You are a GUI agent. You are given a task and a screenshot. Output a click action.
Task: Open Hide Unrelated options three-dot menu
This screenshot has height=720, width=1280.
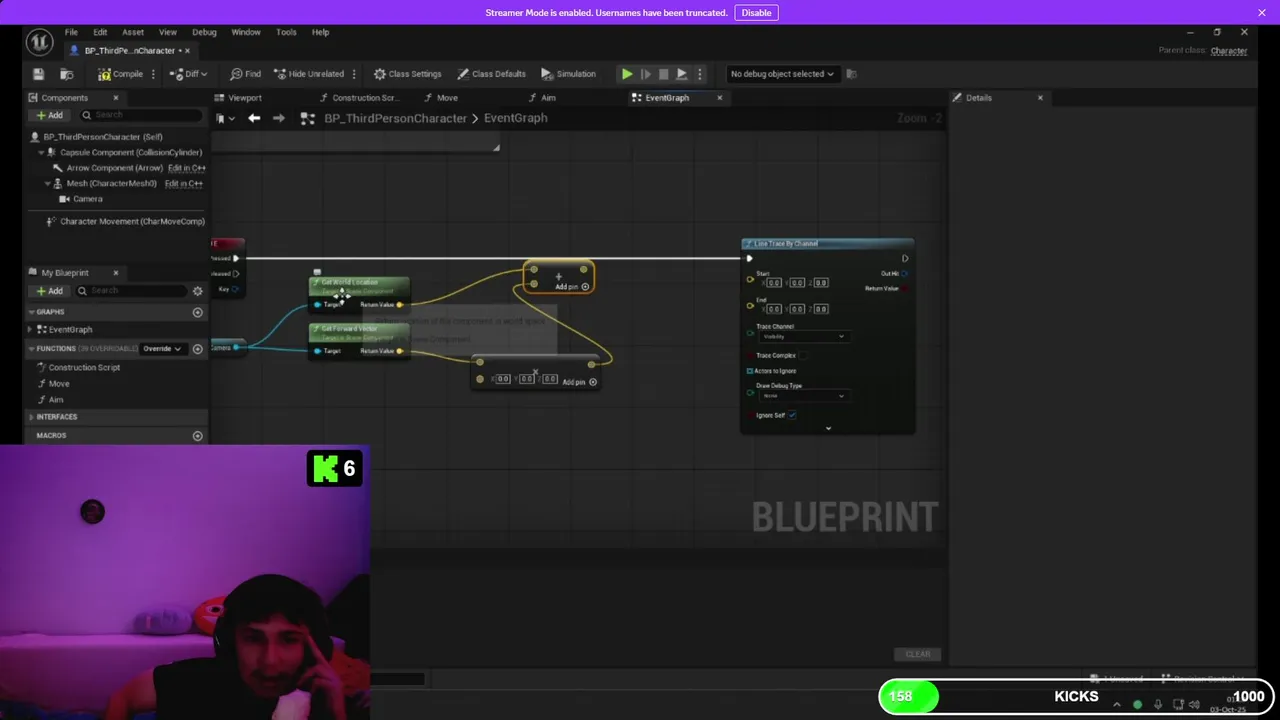click(354, 74)
